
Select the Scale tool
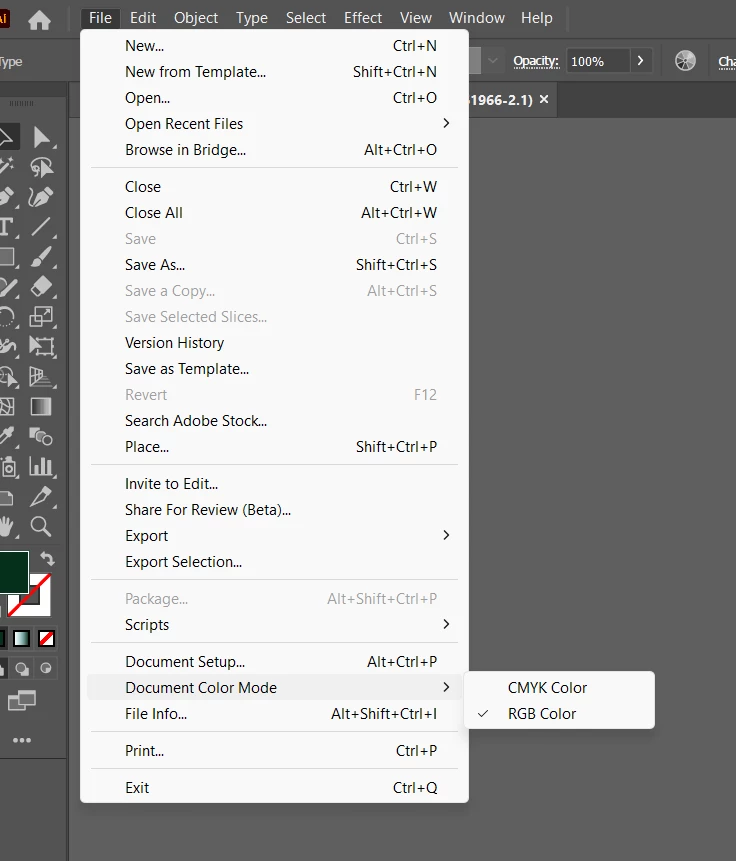point(42,316)
